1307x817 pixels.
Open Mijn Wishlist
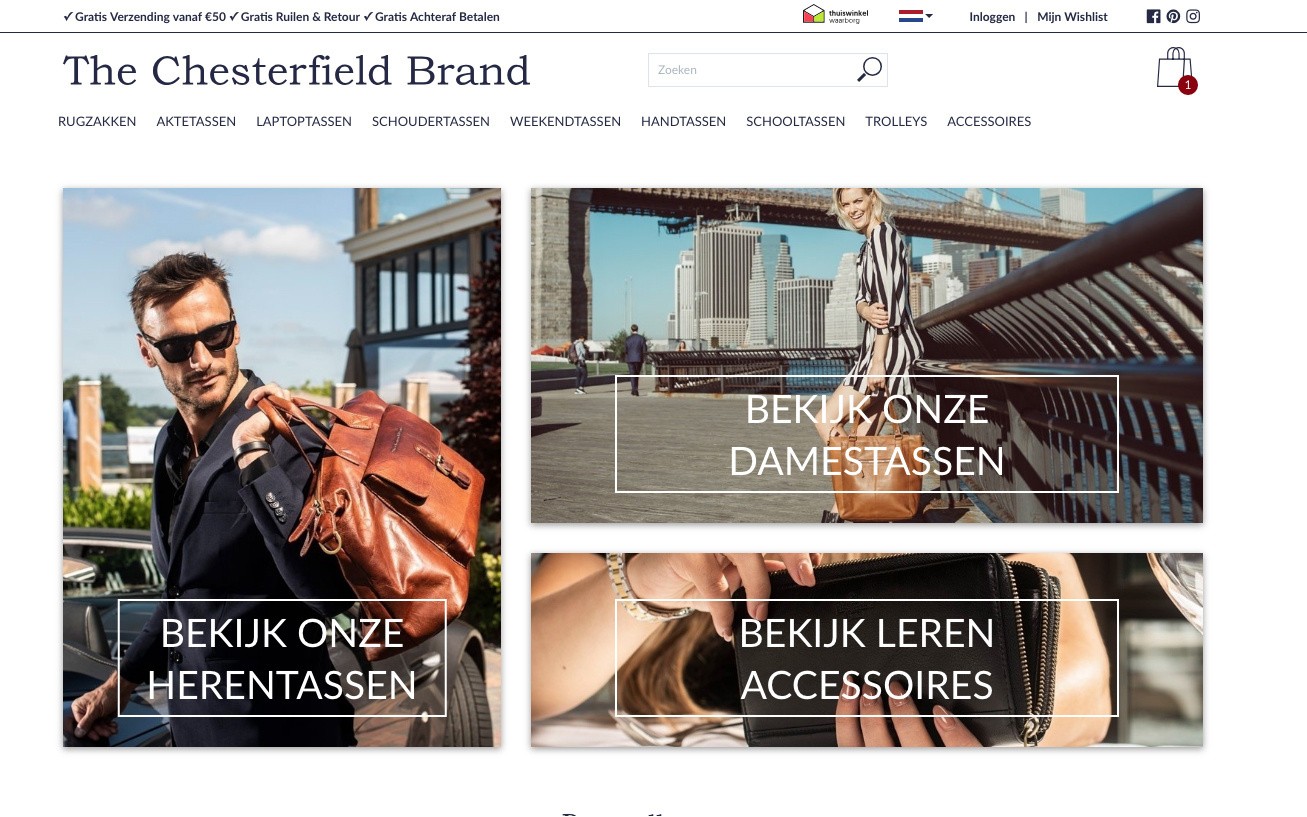pos(1072,17)
